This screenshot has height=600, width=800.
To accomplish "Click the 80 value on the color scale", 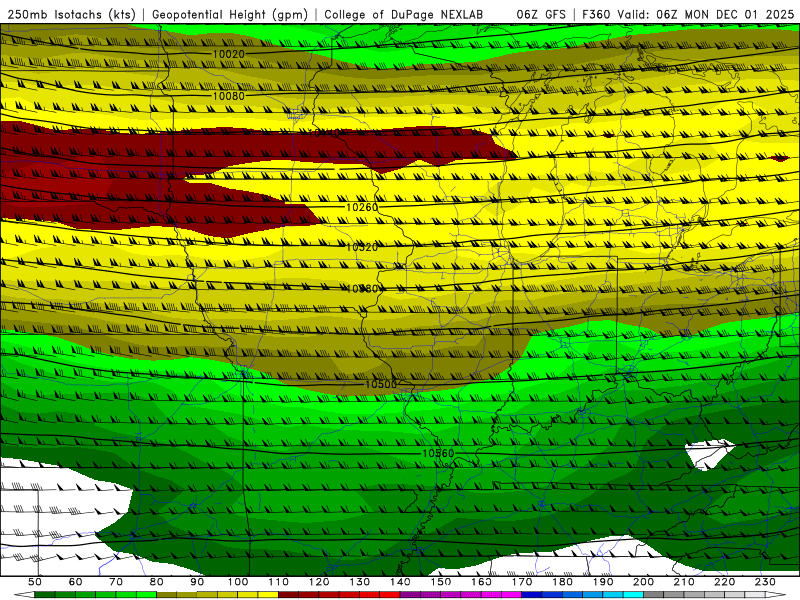I will pyautogui.click(x=156, y=582).
